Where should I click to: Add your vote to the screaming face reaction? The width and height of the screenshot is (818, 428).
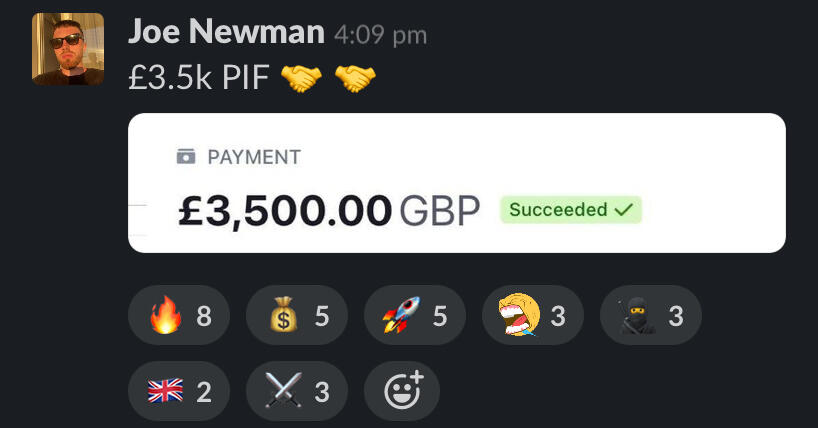click(x=533, y=315)
